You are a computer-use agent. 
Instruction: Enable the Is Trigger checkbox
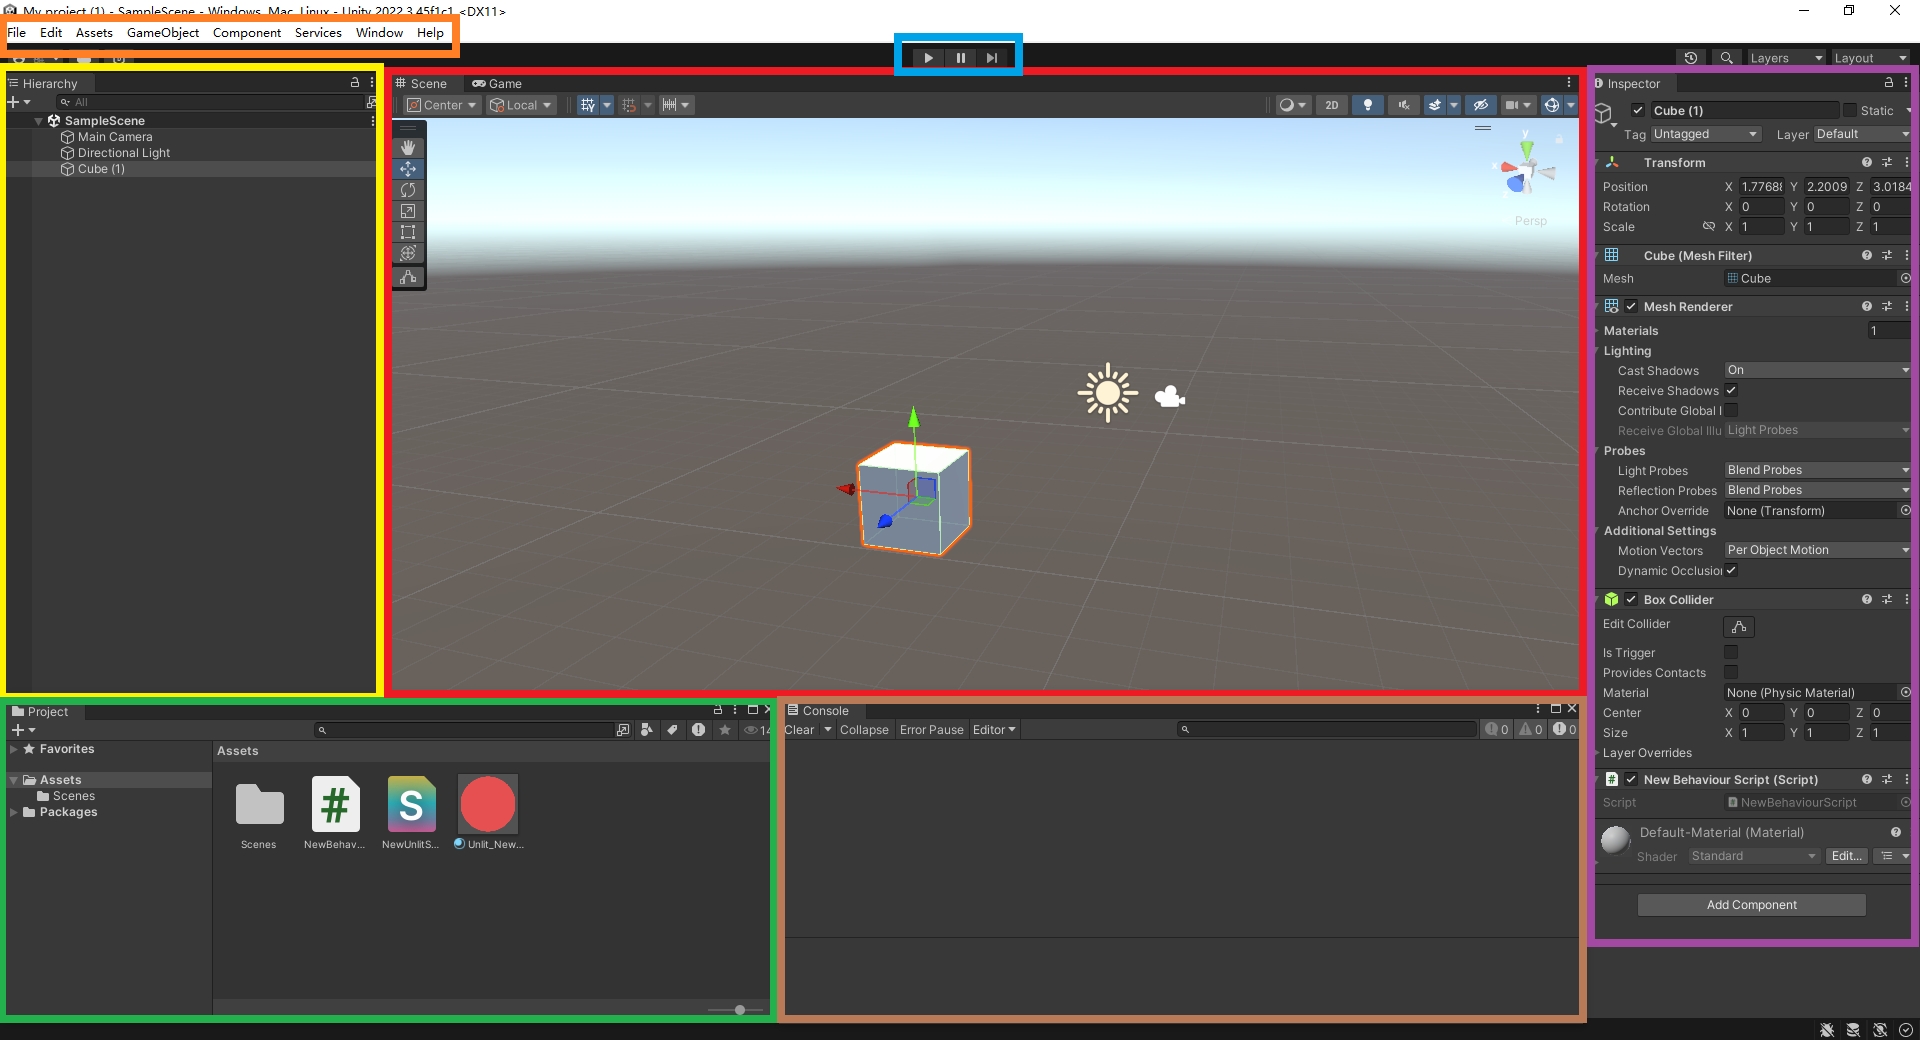point(1731,652)
